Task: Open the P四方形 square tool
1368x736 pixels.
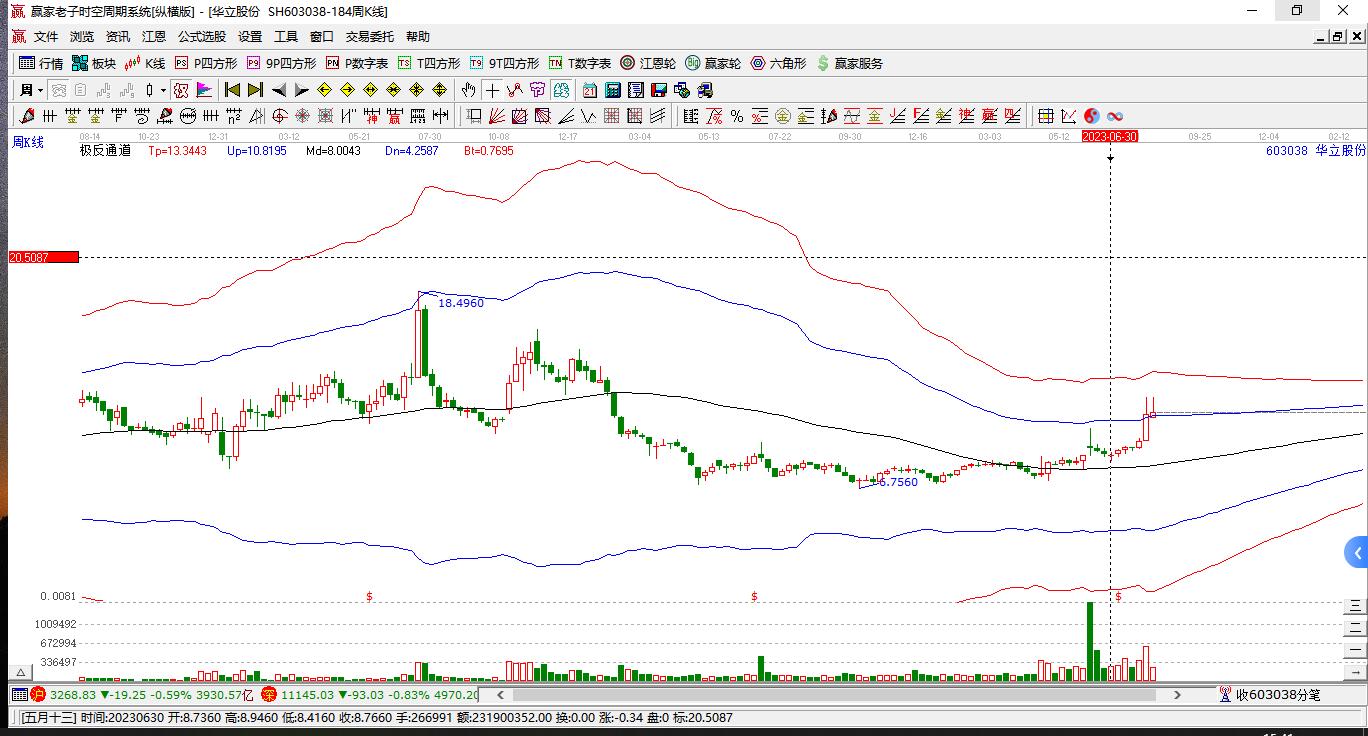Action: tap(206, 63)
